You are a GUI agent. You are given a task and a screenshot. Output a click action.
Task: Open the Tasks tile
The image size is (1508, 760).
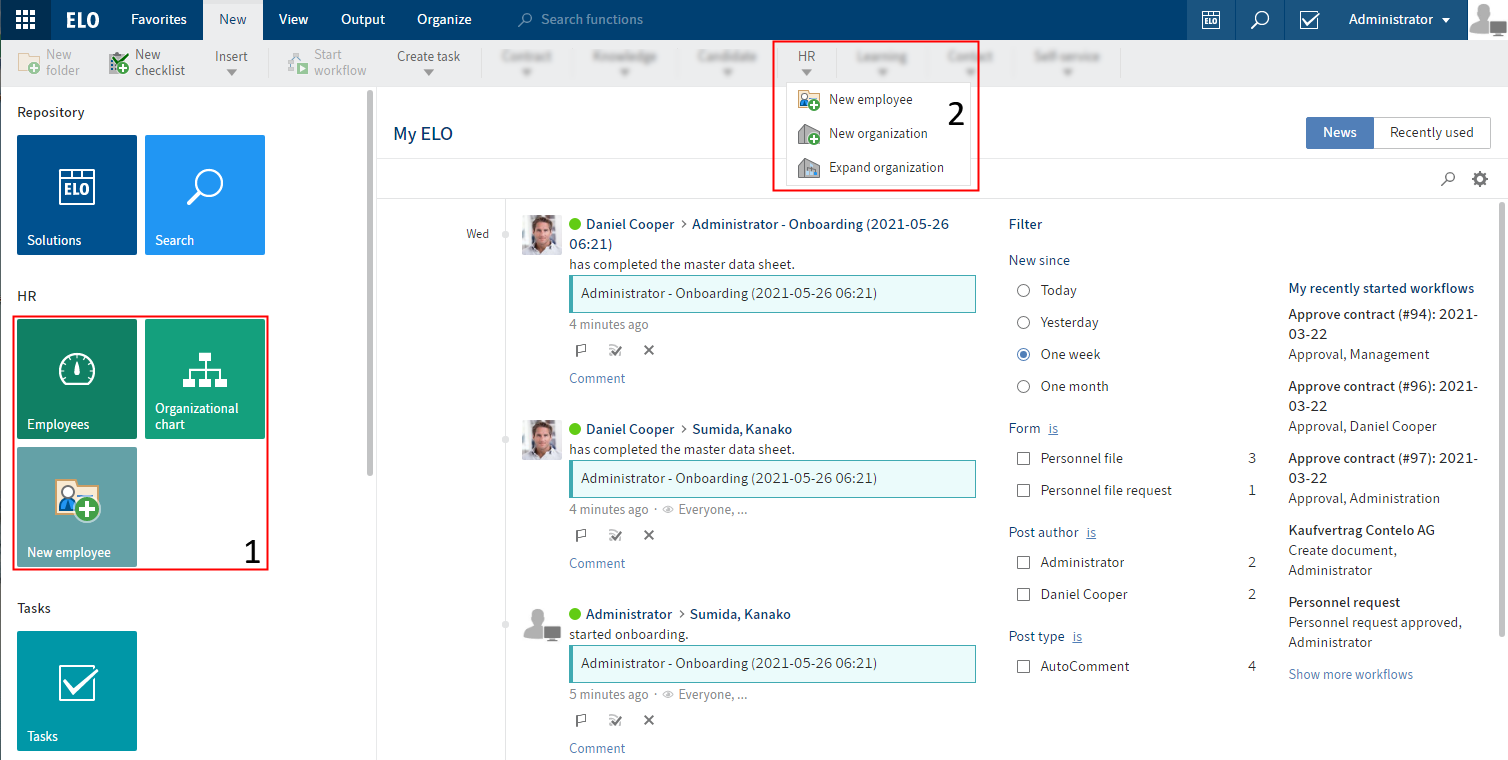pyautogui.click(x=77, y=691)
